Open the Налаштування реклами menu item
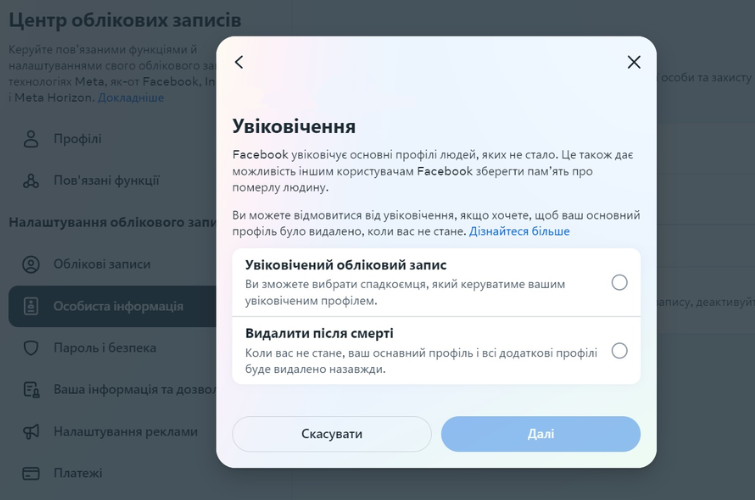The height and width of the screenshot is (500, 755). click(x=125, y=432)
